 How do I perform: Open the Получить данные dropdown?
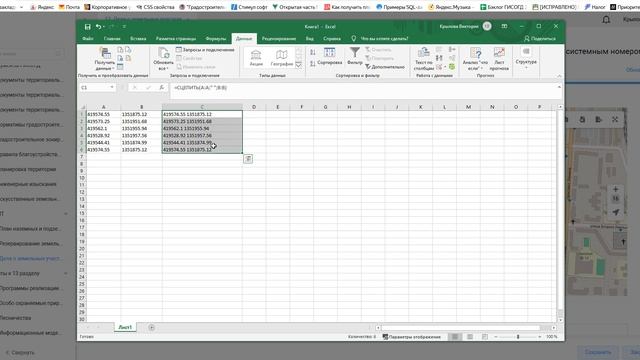click(x=105, y=59)
